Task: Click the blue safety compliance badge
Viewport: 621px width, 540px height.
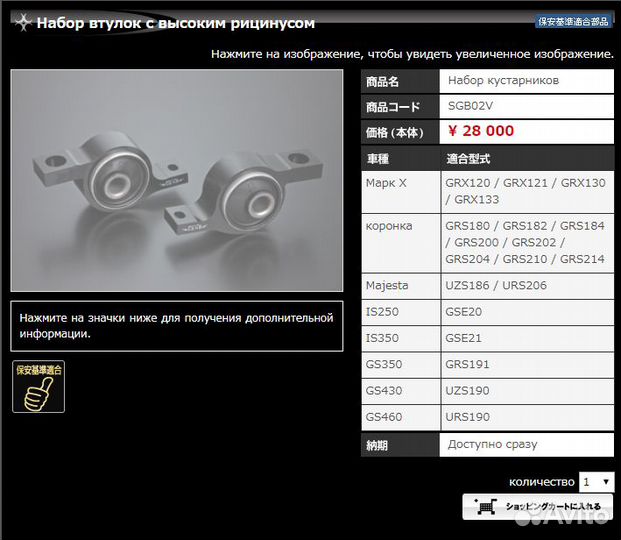Action: click(573, 21)
